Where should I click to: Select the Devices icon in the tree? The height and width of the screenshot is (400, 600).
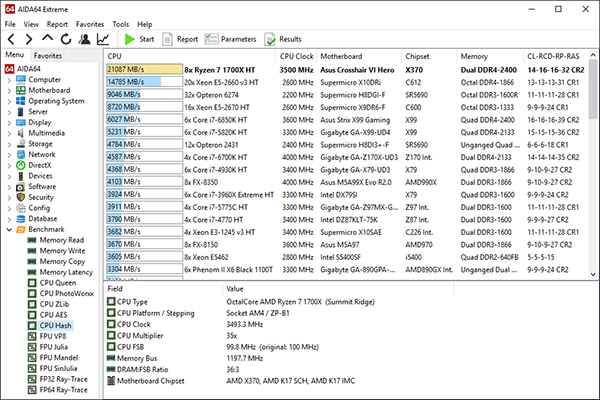pos(21,176)
